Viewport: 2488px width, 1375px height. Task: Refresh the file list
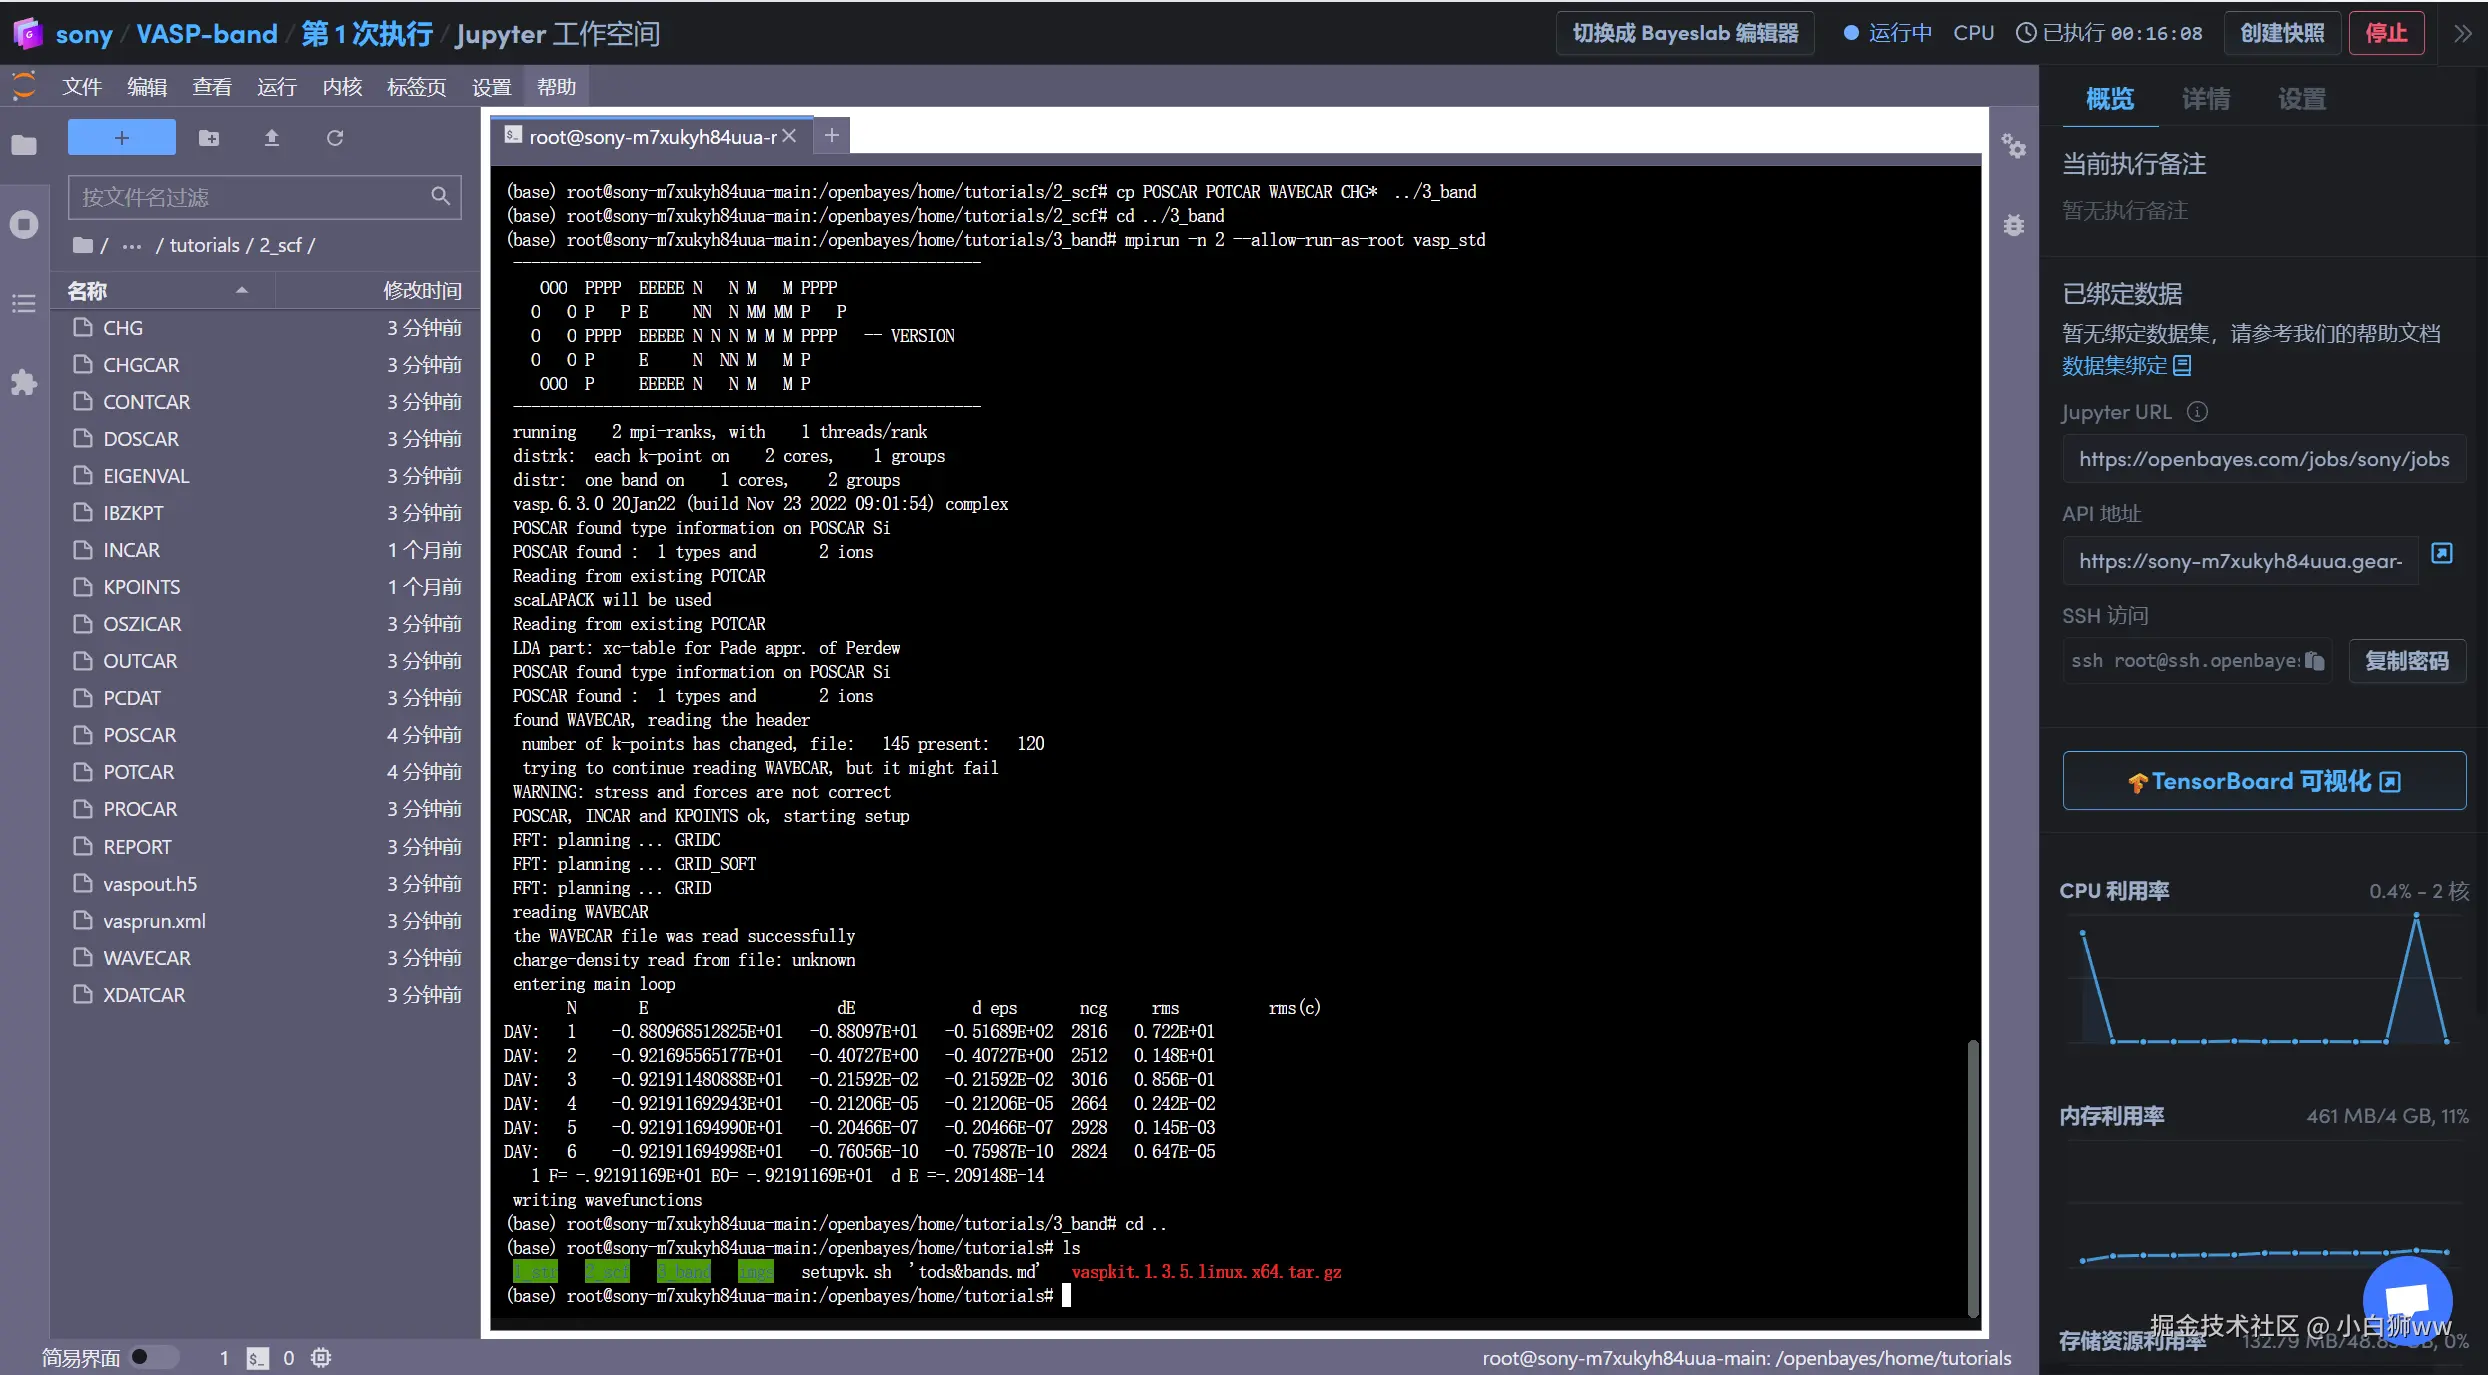point(335,138)
